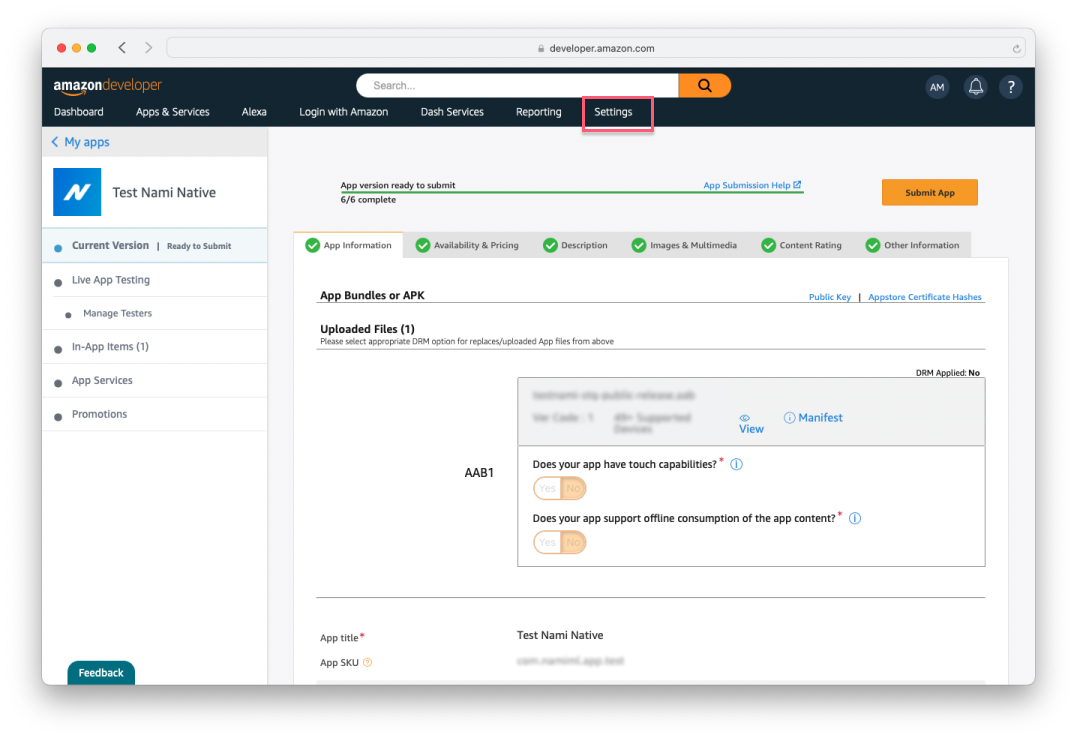Open Dash Services menu

452,111
